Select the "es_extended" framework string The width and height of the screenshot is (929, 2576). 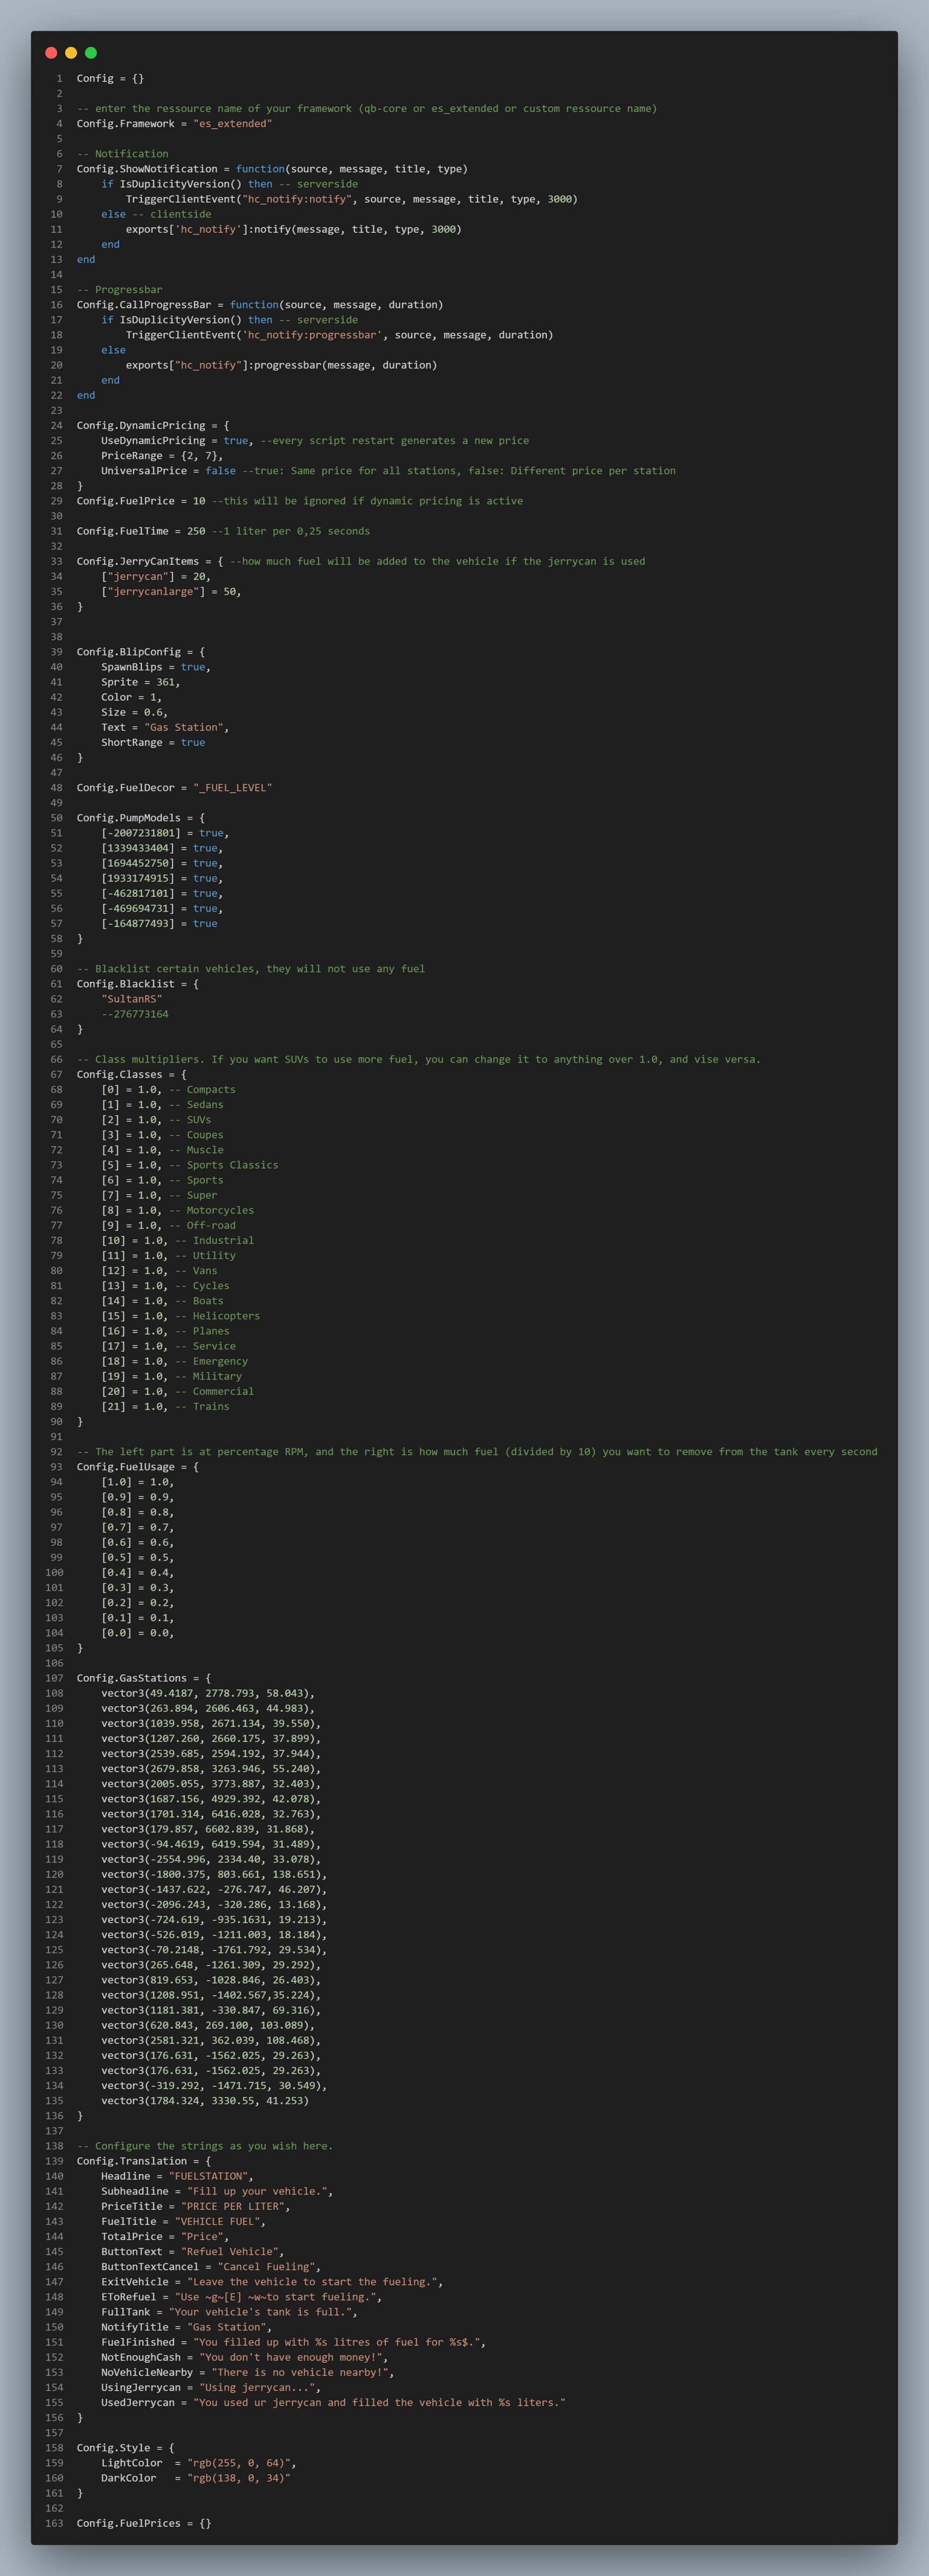pyautogui.click(x=232, y=124)
